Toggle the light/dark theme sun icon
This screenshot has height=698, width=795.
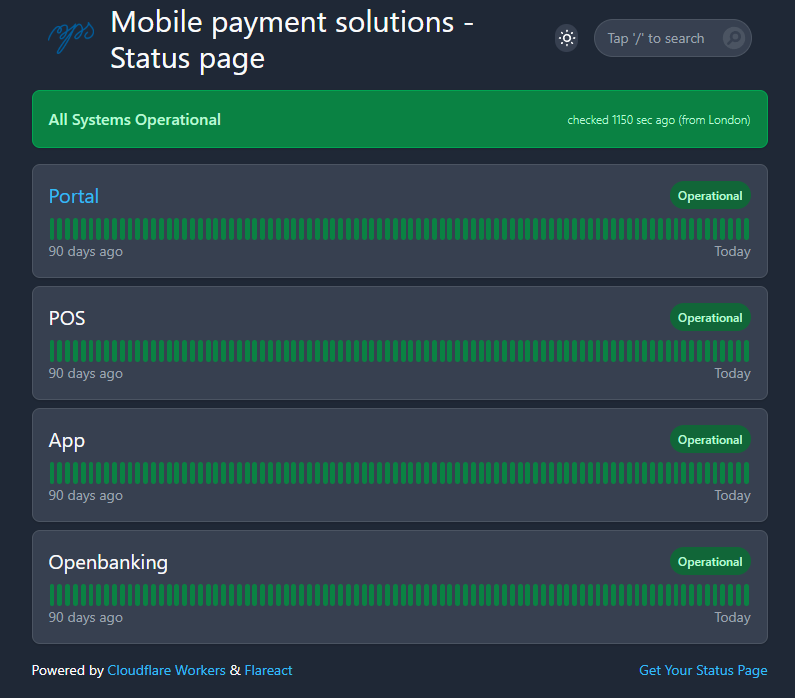click(566, 38)
